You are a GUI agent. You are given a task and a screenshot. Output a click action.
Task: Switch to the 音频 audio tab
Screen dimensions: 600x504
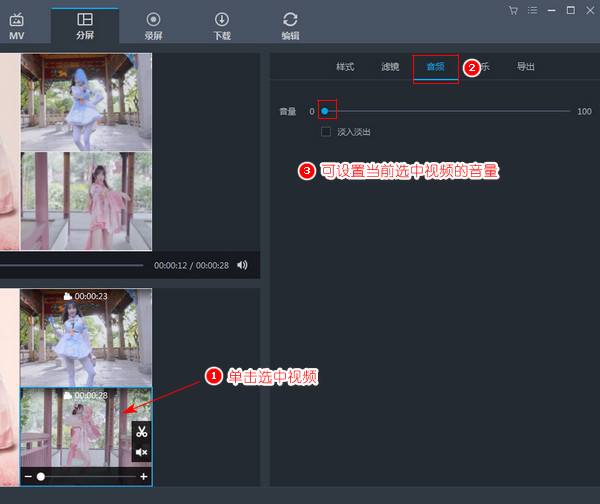click(x=435, y=67)
